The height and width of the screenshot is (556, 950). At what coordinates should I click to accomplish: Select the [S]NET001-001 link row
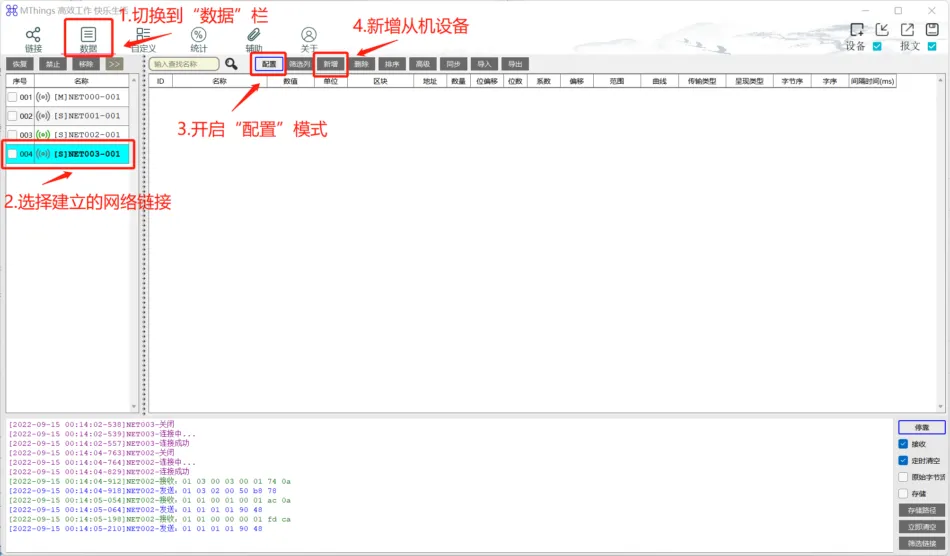tap(68, 116)
